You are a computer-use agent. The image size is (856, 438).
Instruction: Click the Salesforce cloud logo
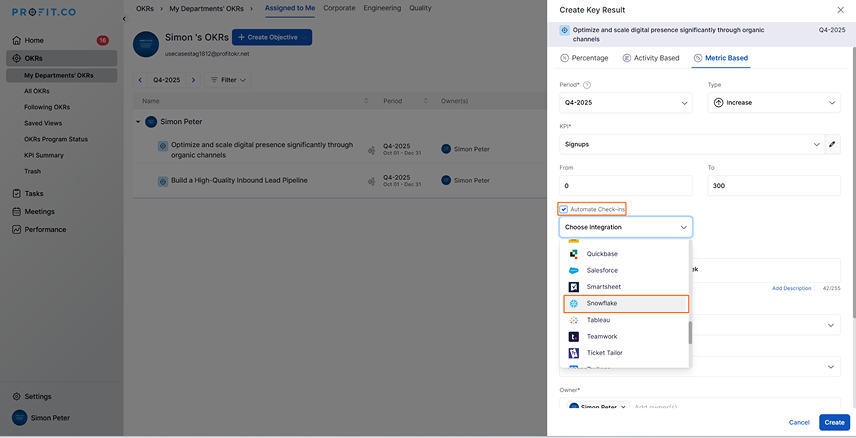574,270
